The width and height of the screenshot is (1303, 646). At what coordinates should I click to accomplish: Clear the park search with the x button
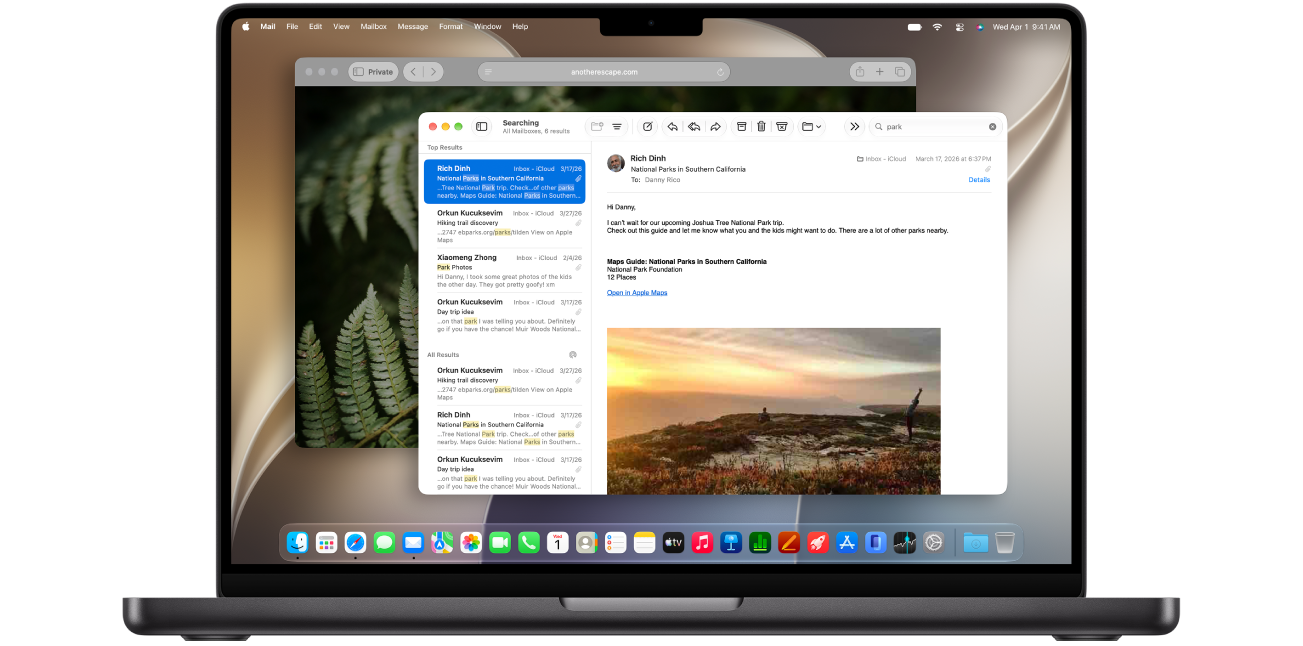(993, 127)
